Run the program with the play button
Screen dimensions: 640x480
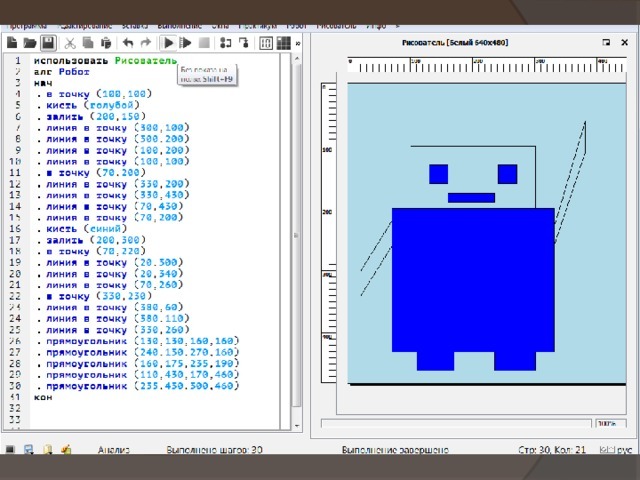pos(168,43)
